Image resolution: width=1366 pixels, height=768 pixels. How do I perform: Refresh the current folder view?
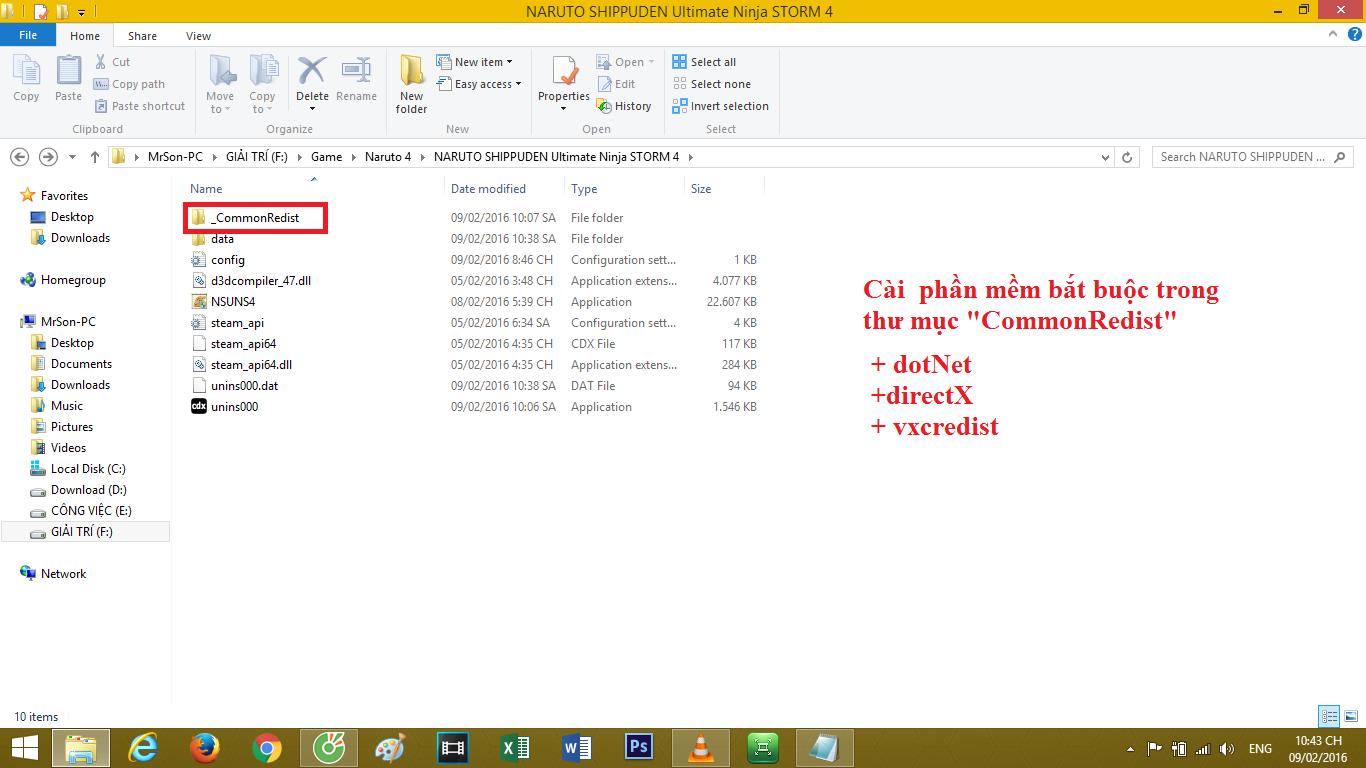coord(1128,157)
